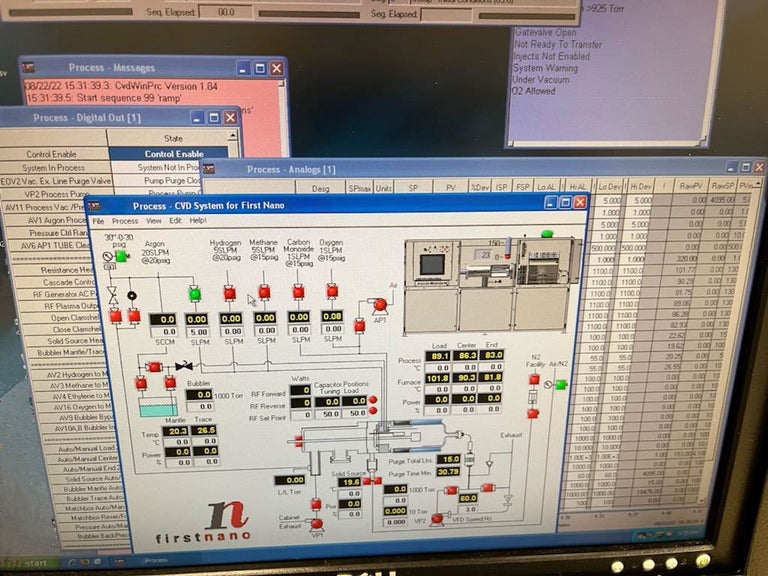Click the AP1 air pump icon
Image resolution: width=768 pixels, height=576 pixels.
pyautogui.click(x=380, y=306)
